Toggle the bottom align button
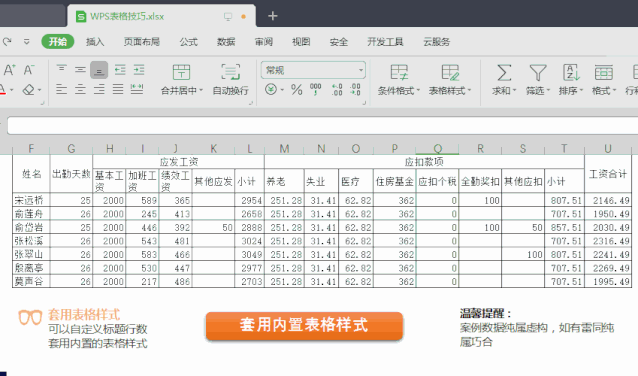The width and height of the screenshot is (638, 376). (x=99, y=70)
